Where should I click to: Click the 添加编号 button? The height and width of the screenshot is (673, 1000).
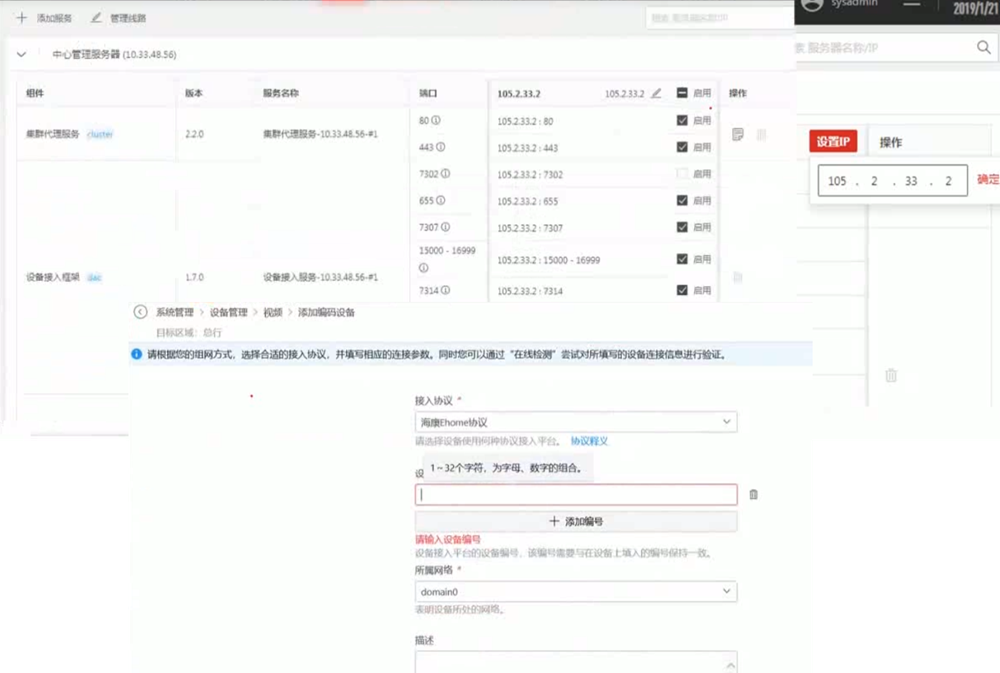(x=576, y=521)
